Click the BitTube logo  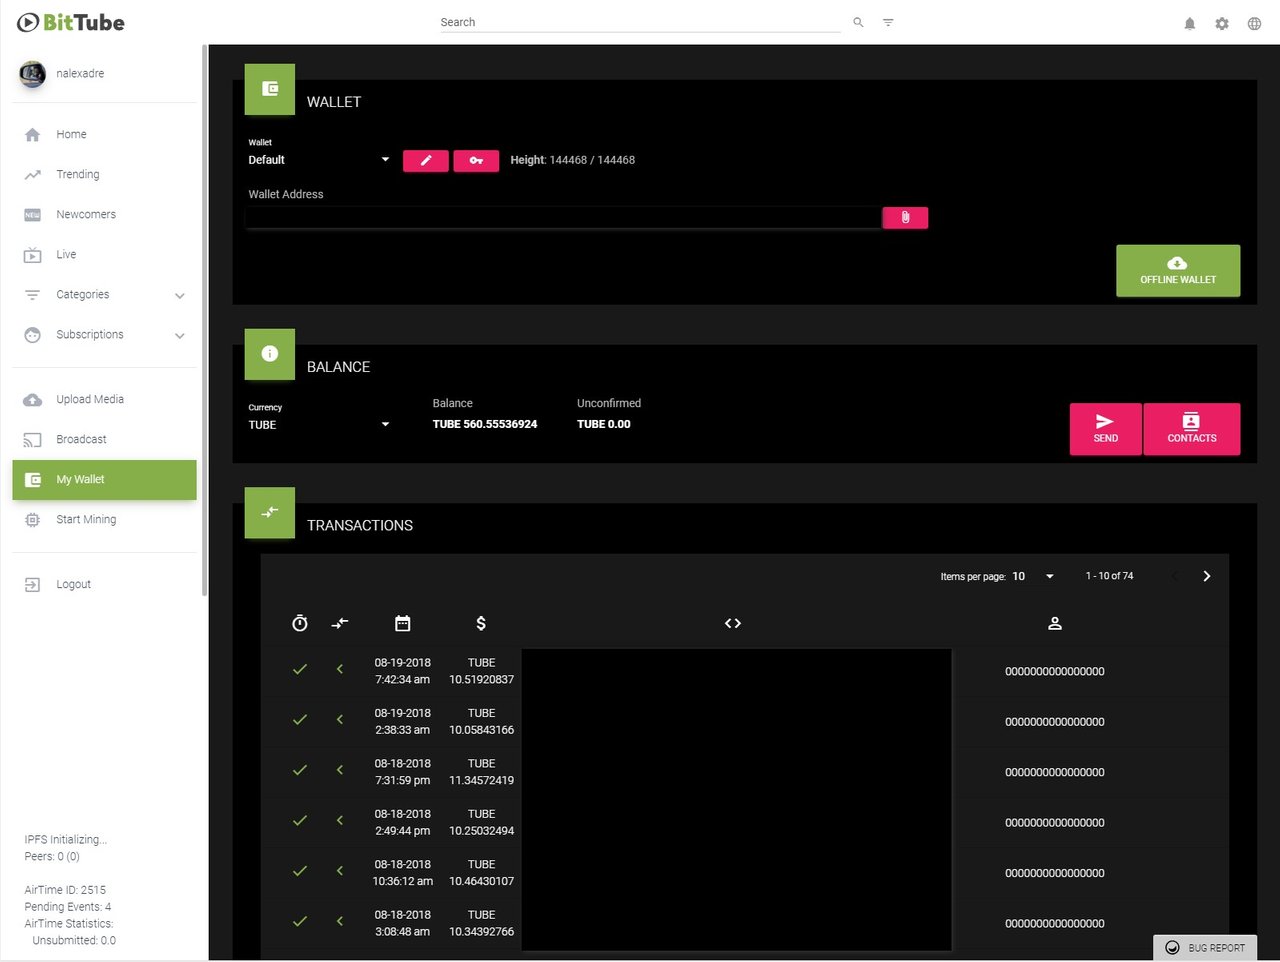pos(71,22)
